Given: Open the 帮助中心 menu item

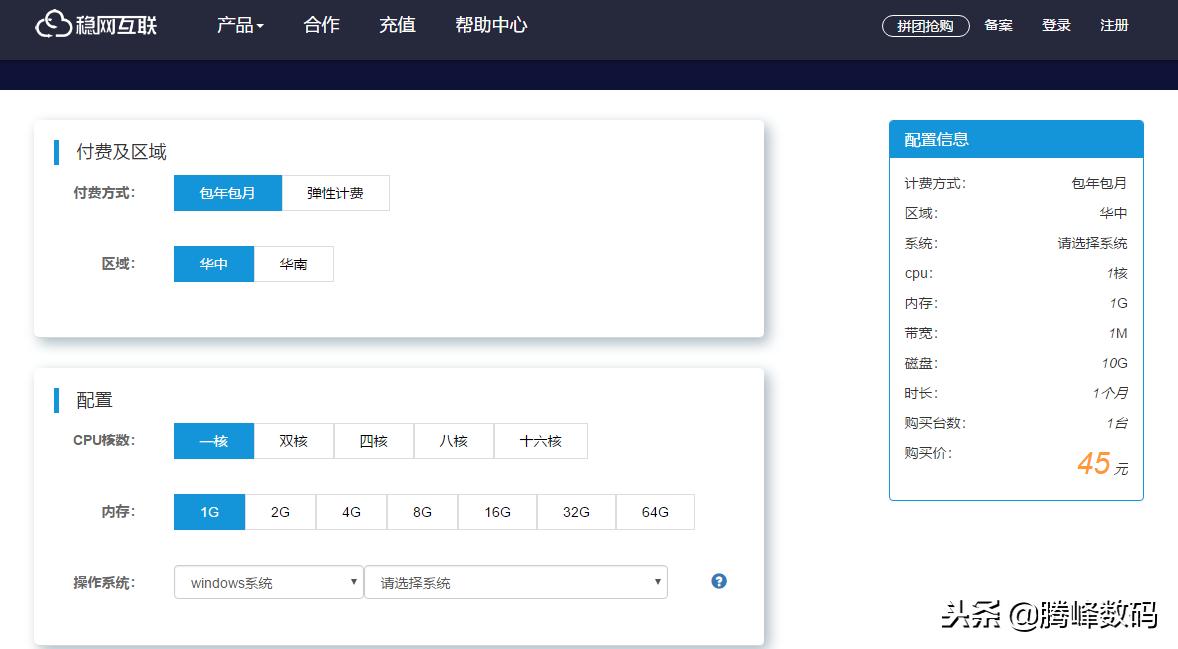Looking at the screenshot, I should point(490,25).
